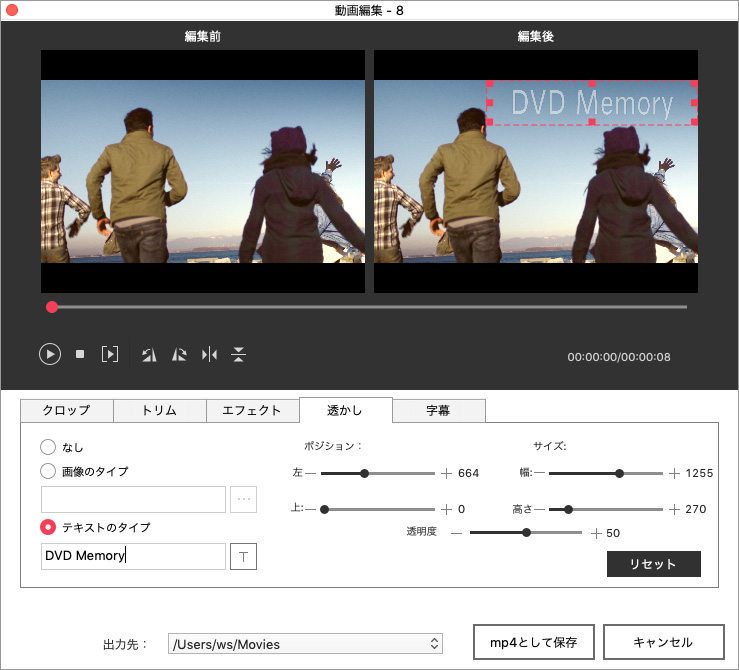This screenshot has width=739, height=670.
Task: Click mp4として保存 button
Action: [534, 642]
